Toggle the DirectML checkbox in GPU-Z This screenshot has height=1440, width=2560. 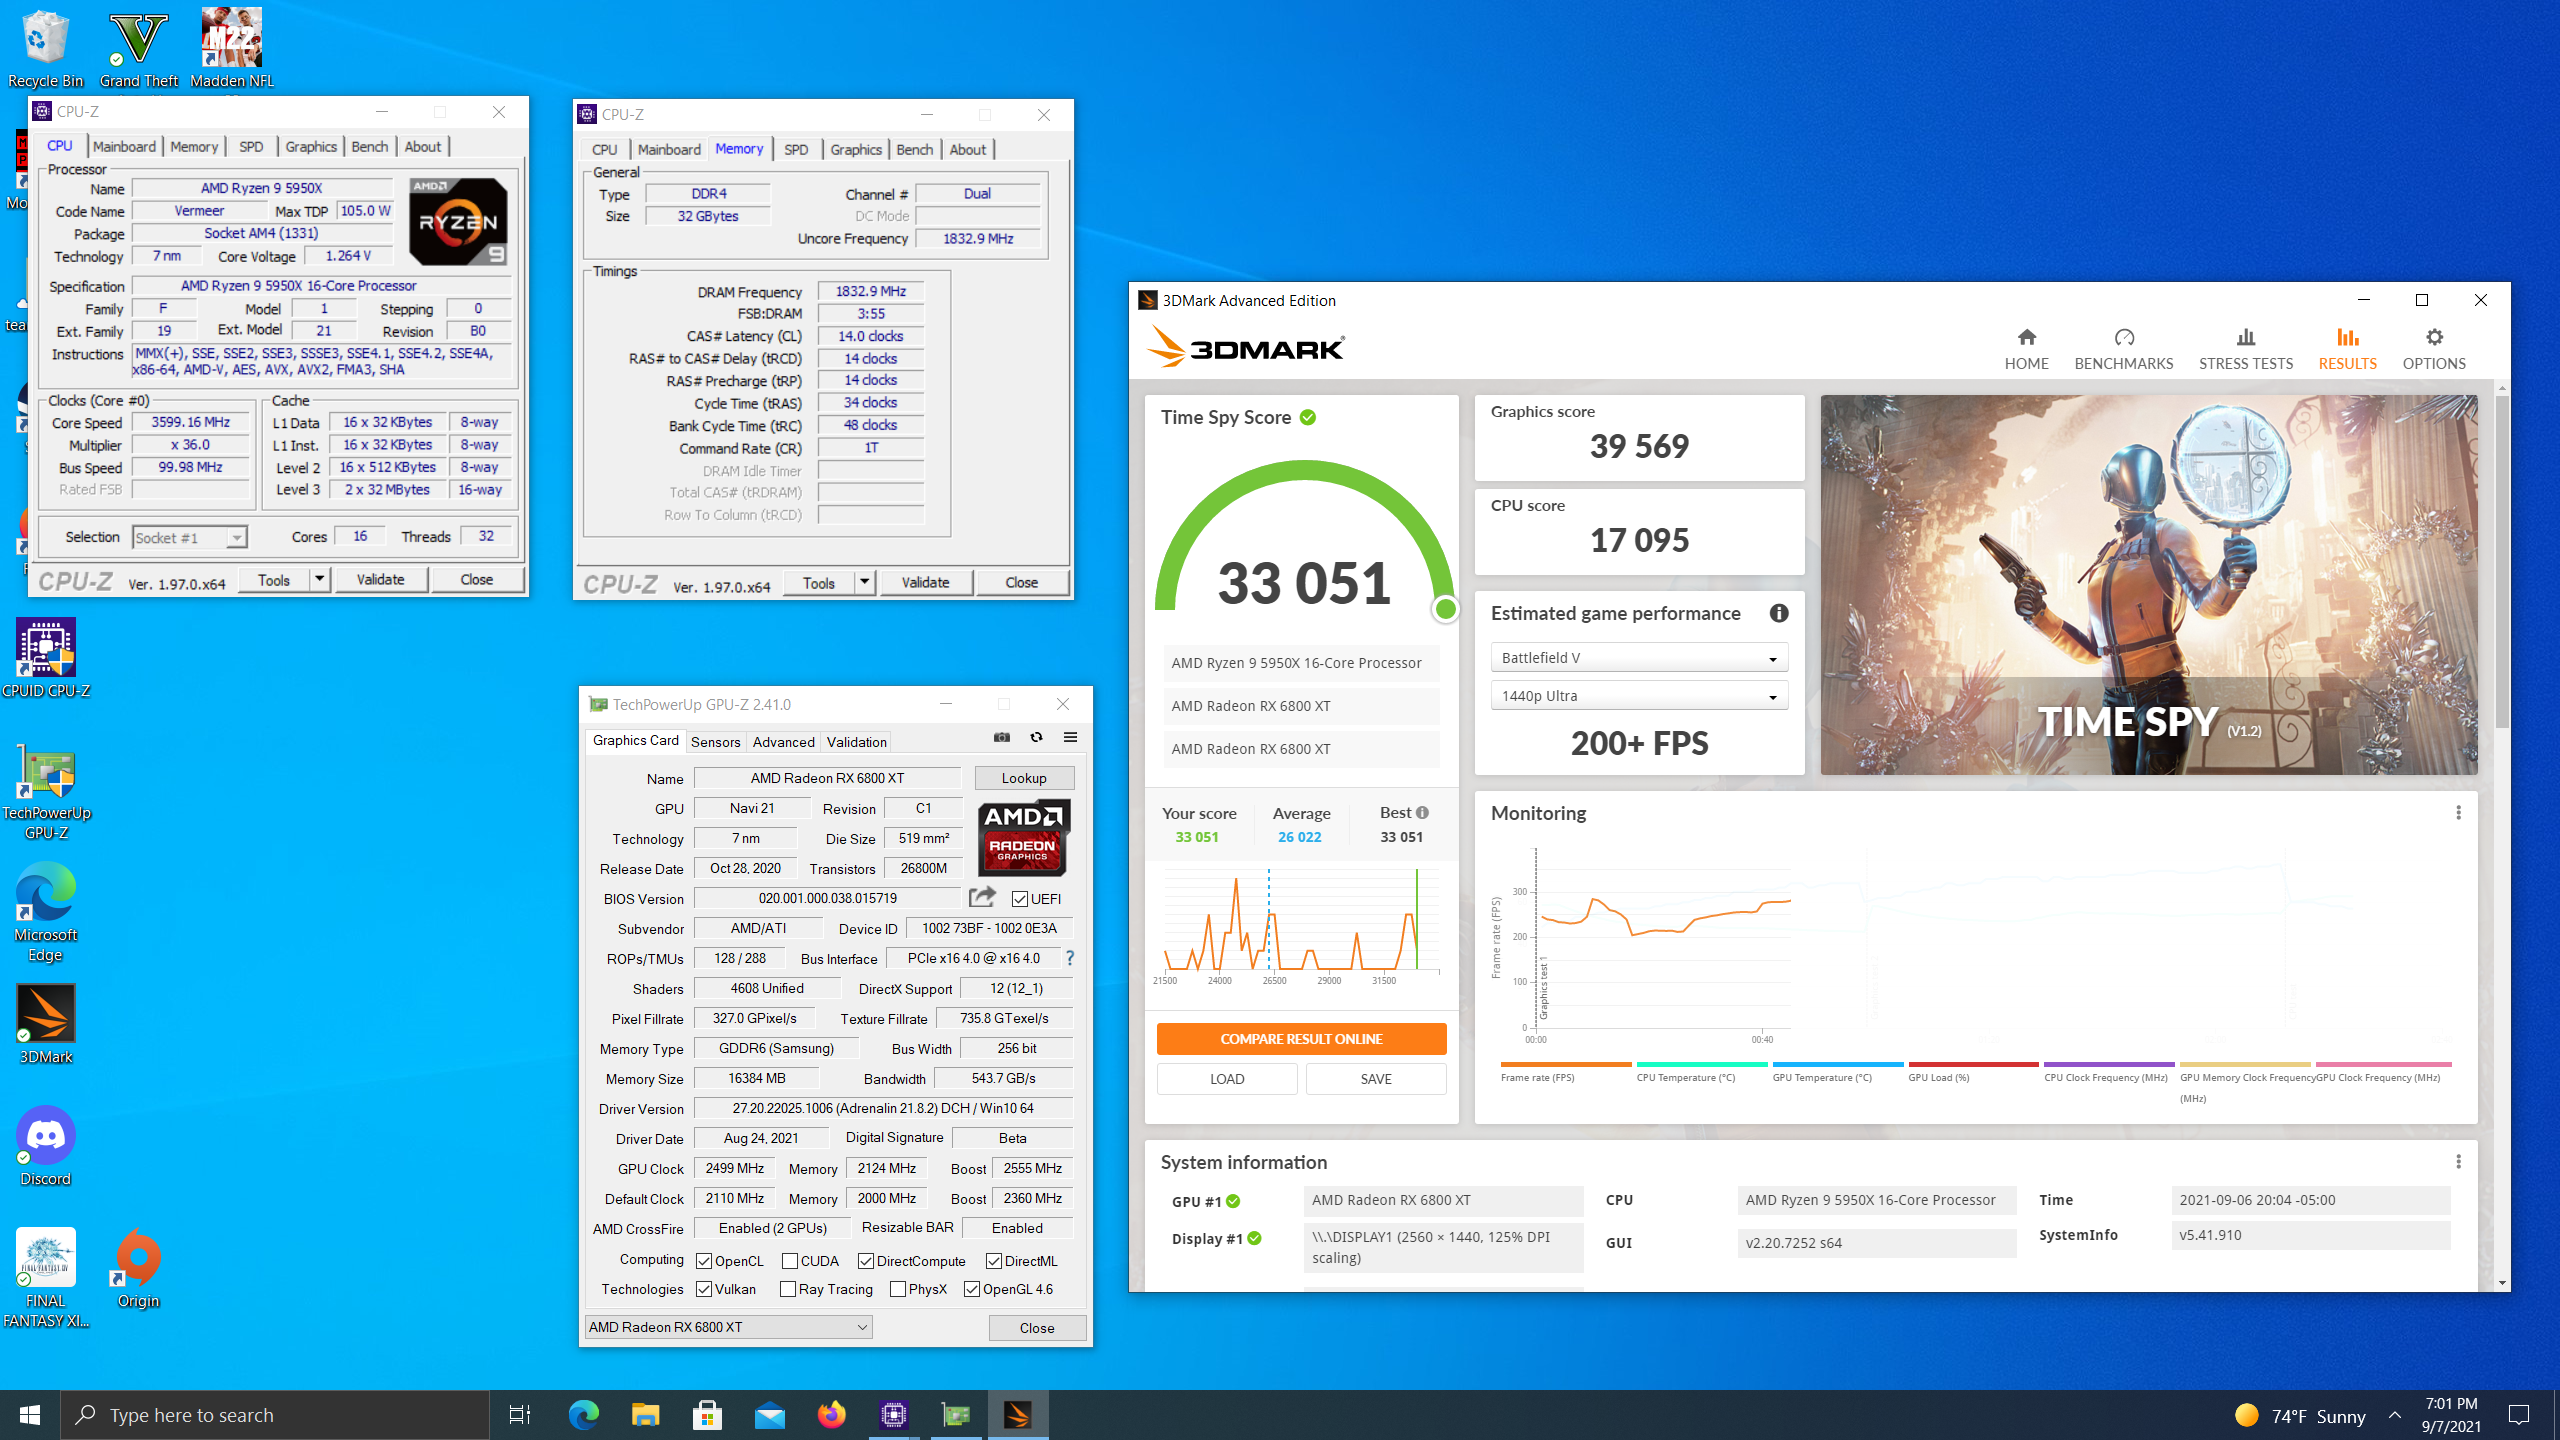[x=994, y=1261]
